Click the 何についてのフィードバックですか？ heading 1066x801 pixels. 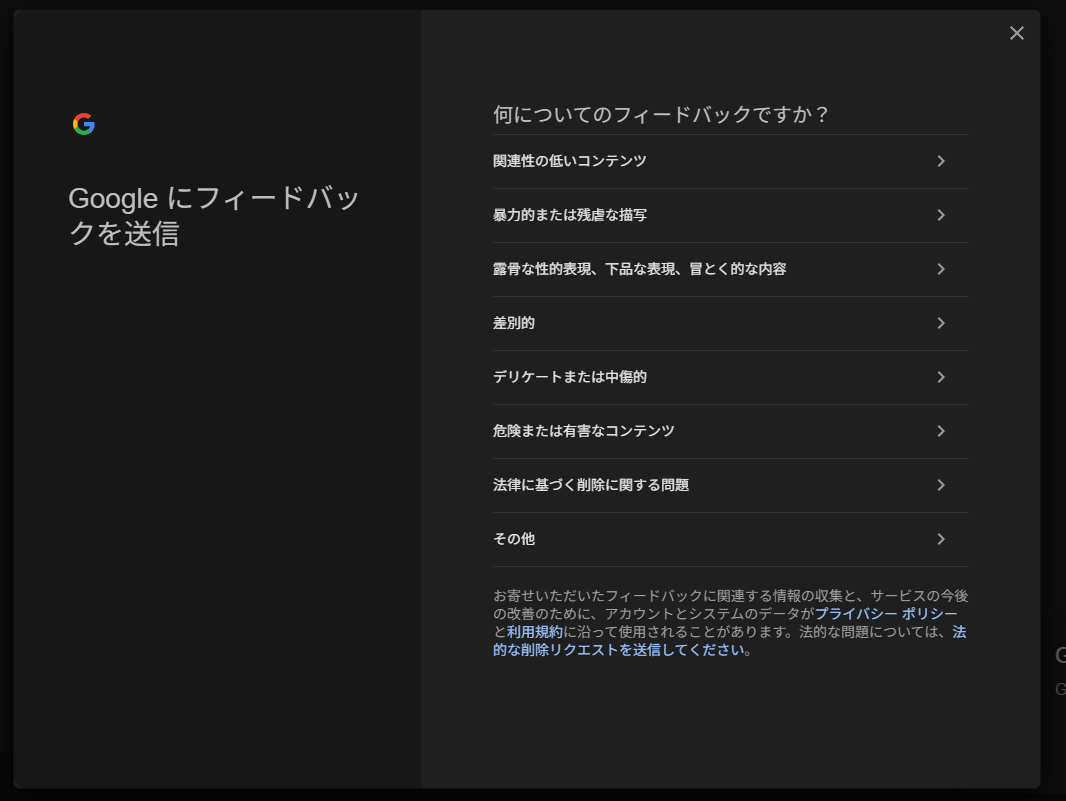point(661,114)
